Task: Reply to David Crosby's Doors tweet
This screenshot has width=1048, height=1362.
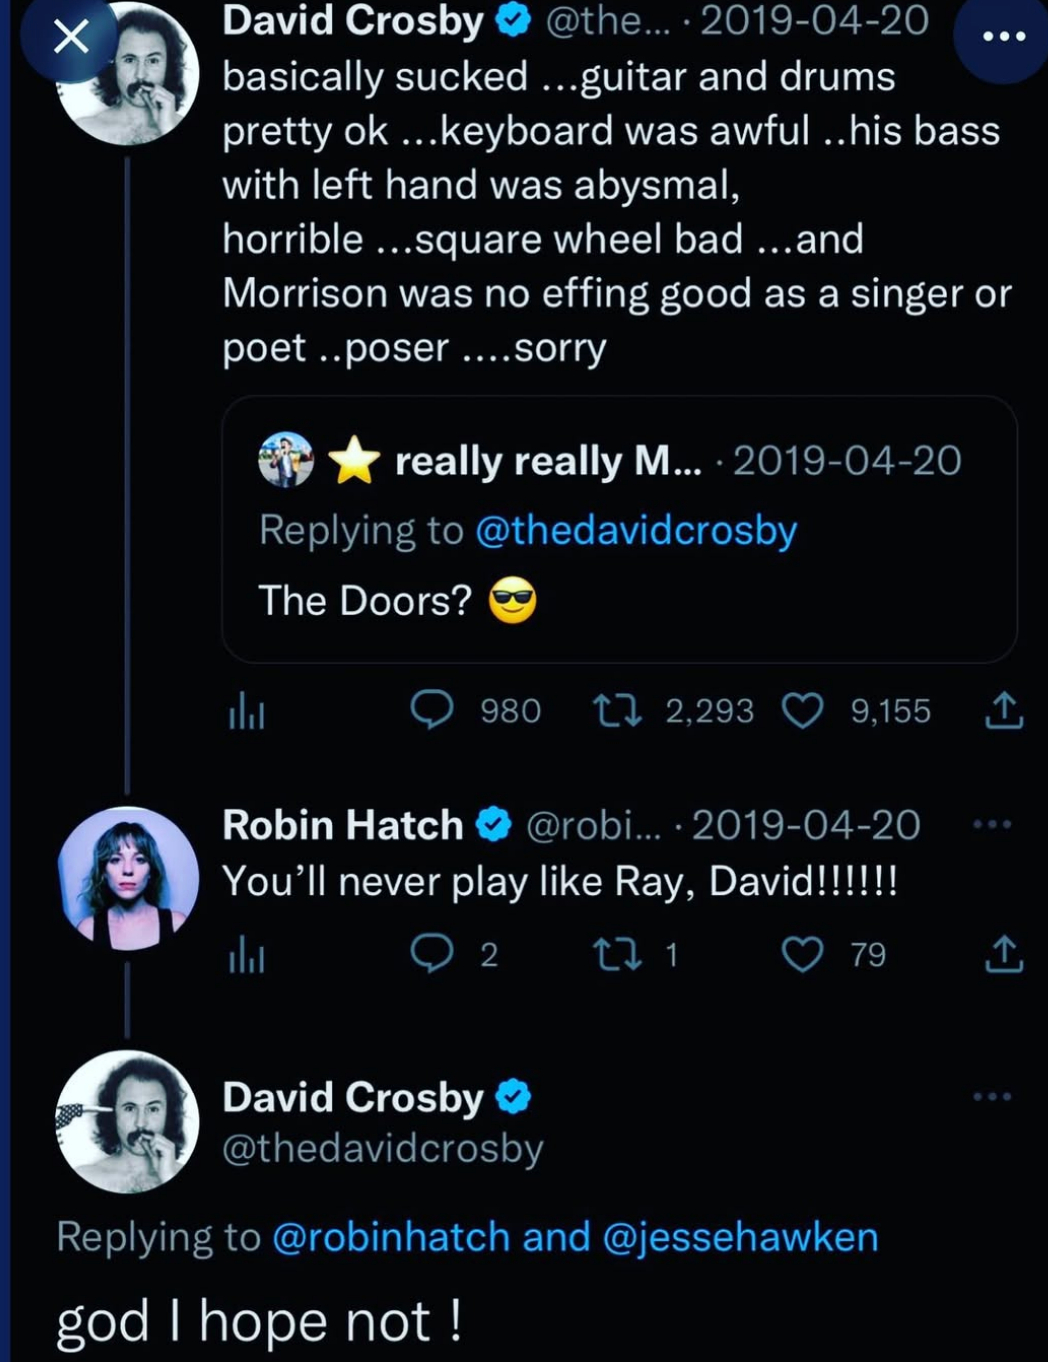Action: pos(433,710)
